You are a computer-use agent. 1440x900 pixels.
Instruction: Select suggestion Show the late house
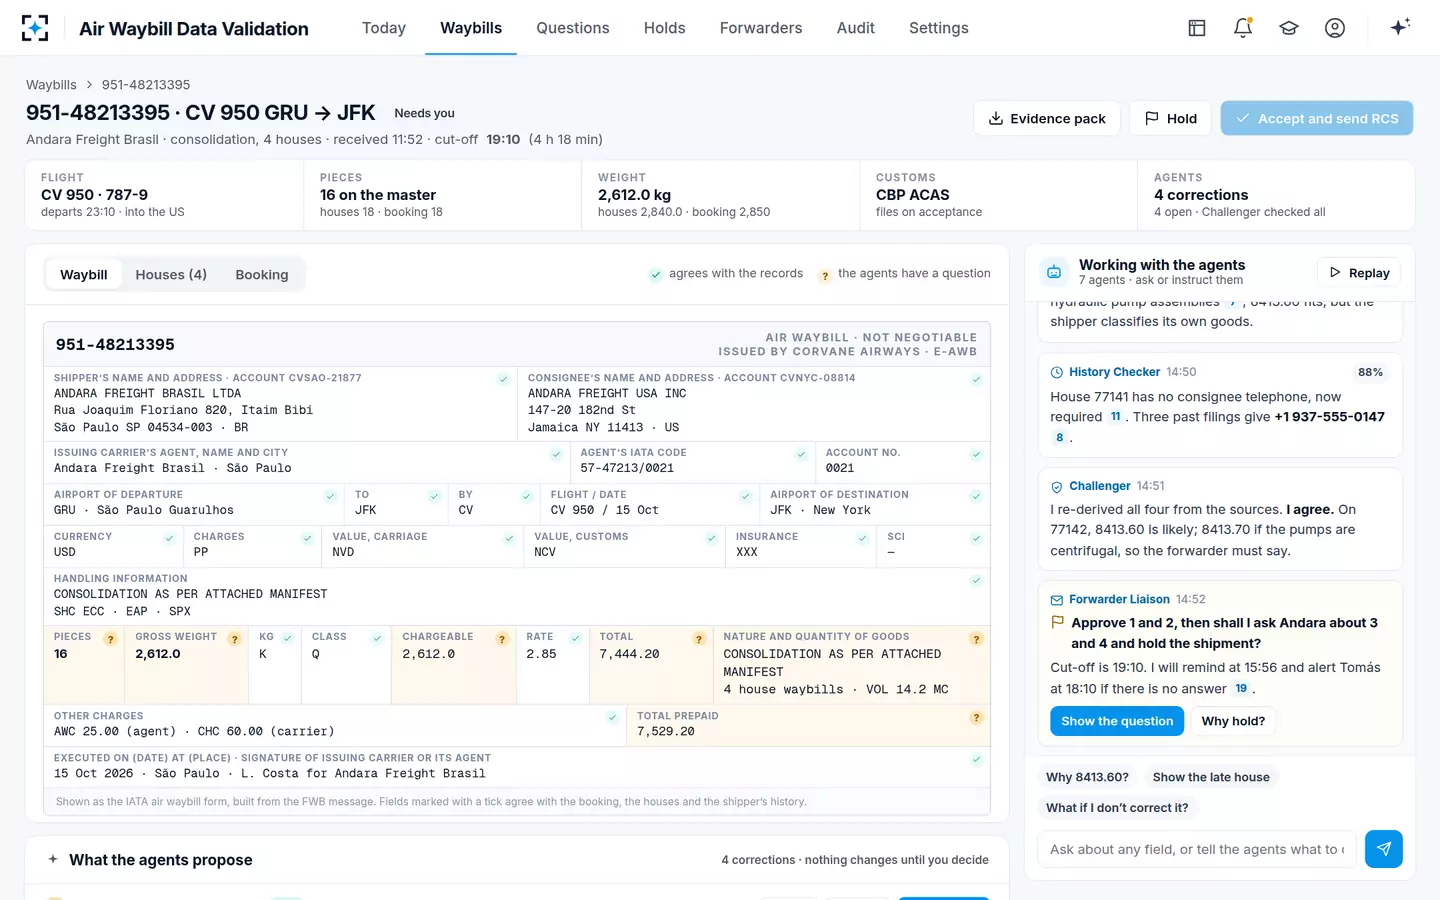1211,777
